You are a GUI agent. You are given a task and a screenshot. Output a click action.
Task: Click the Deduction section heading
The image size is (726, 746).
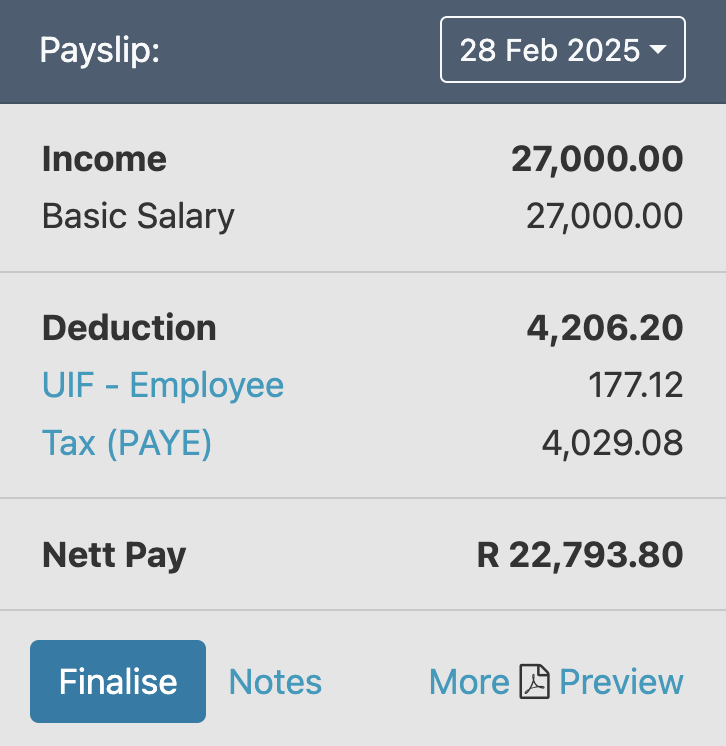(x=129, y=328)
